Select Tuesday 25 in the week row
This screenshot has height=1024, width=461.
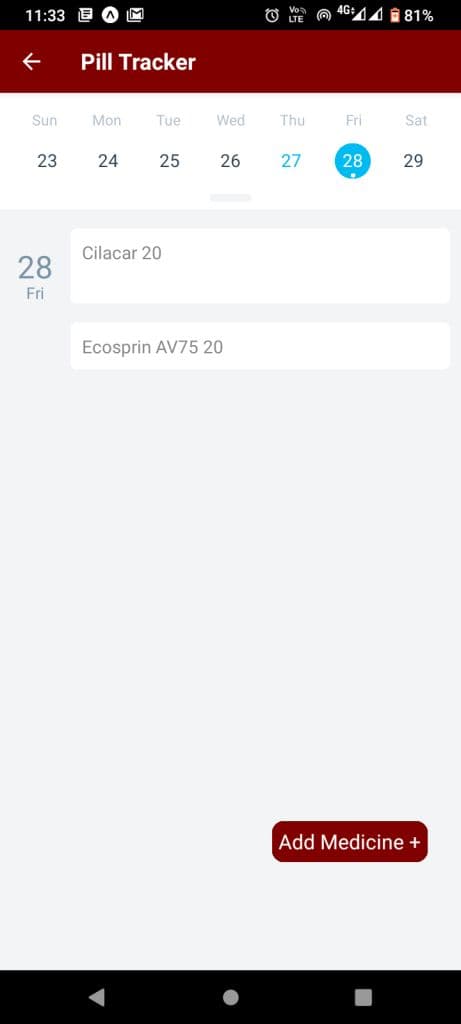(x=169, y=161)
